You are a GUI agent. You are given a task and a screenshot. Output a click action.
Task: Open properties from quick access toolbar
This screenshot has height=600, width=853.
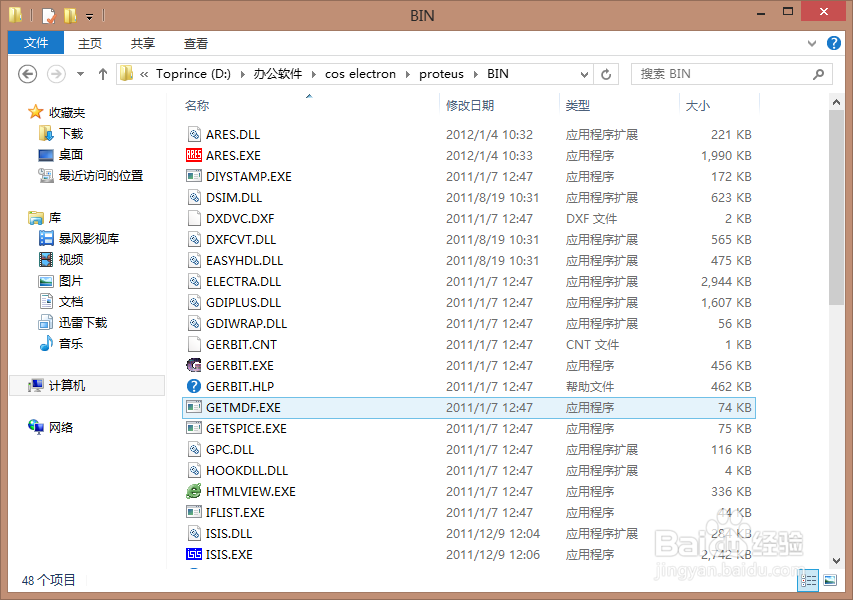[x=48, y=15]
